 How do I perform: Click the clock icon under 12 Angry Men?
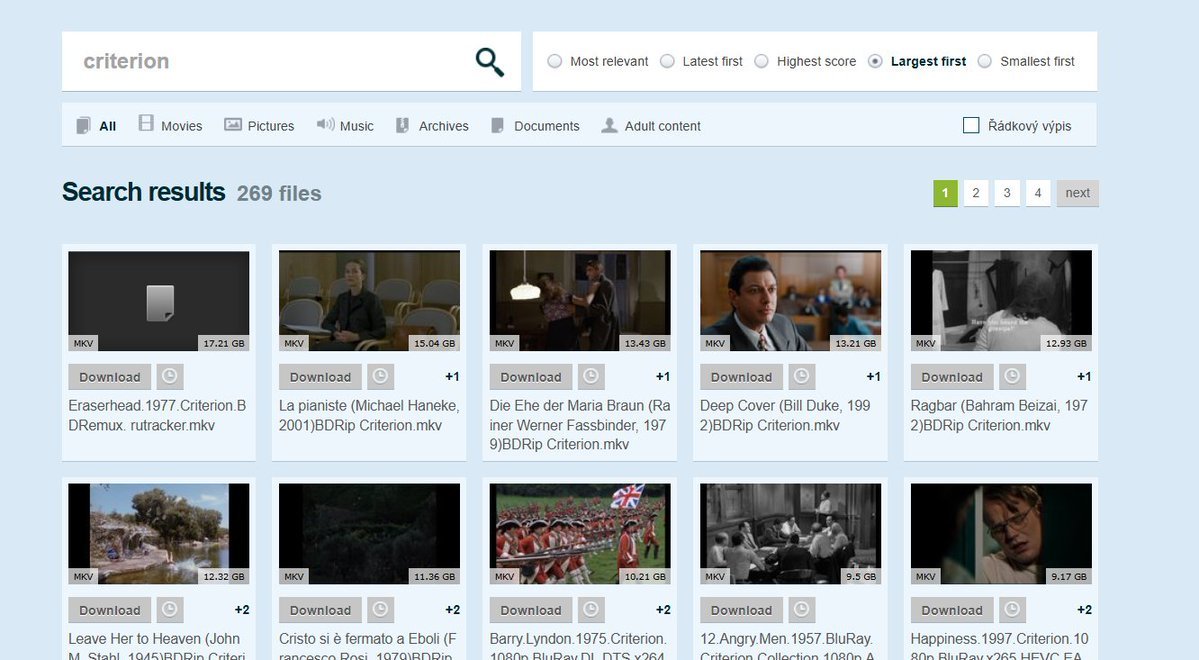[x=802, y=610]
